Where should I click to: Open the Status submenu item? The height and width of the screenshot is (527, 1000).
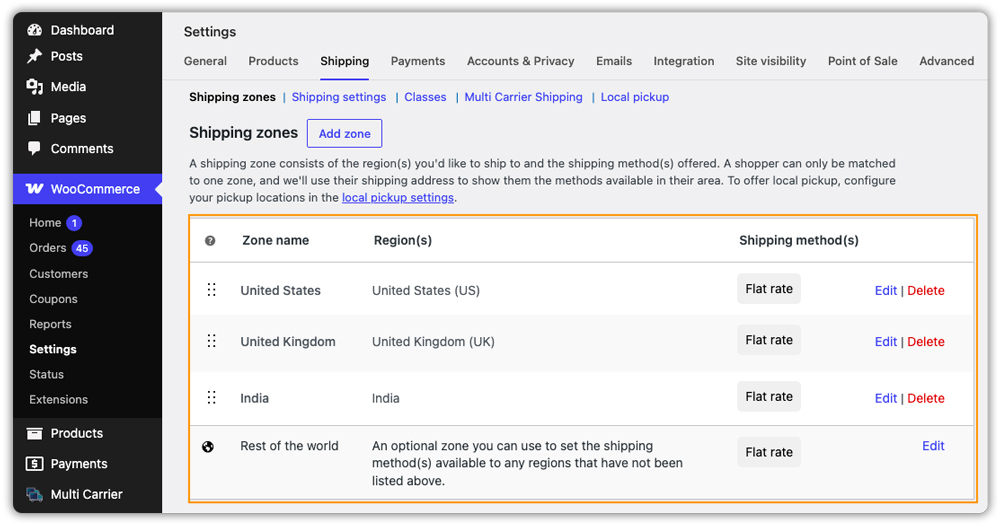[x=47, y=375]
